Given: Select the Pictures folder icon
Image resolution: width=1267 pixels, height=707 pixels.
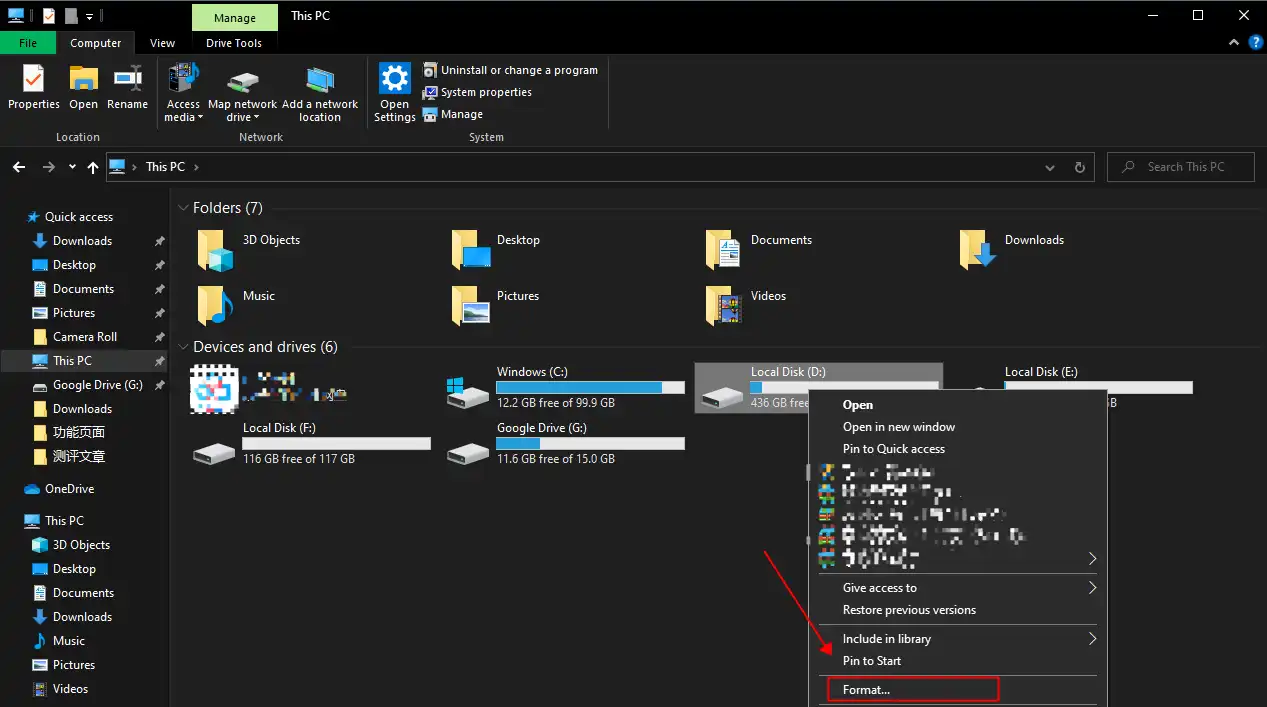Looking at the screenshot, I should click(470, 305).
